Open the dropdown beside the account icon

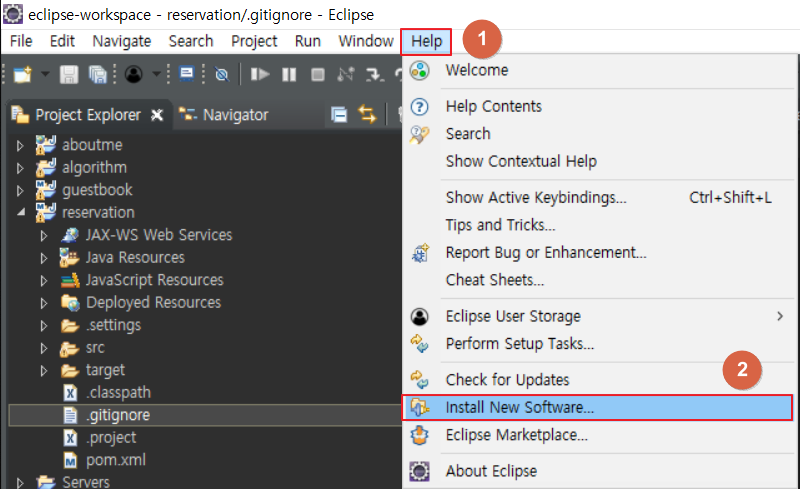tap(156, 75)
